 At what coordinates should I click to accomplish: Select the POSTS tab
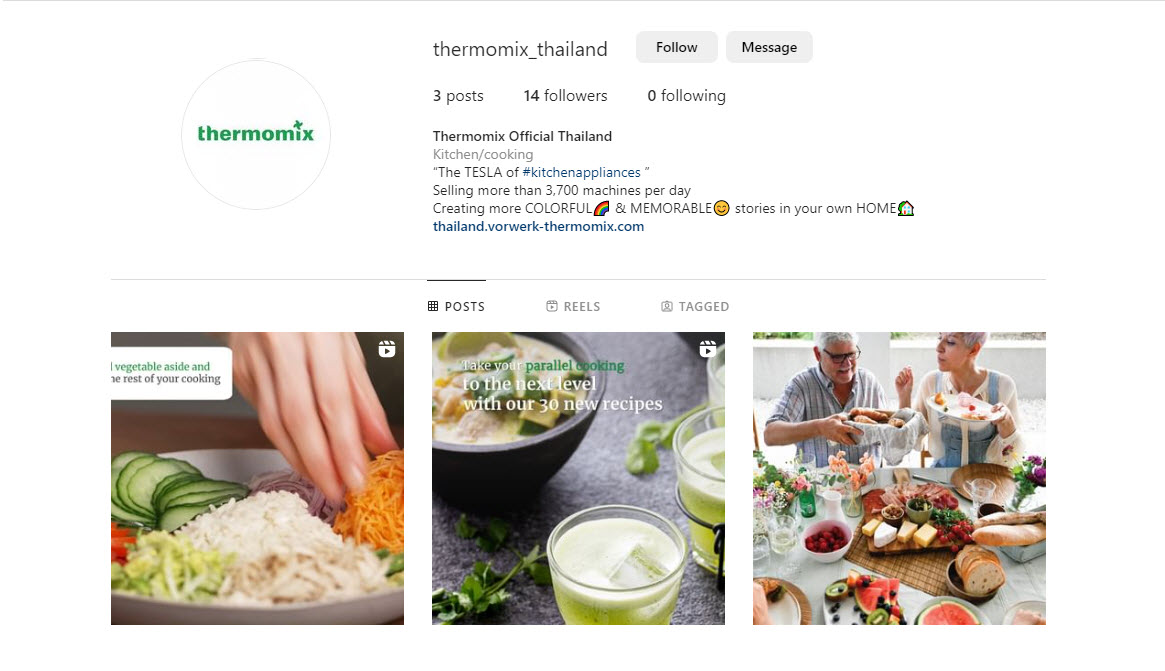(456, 306)
